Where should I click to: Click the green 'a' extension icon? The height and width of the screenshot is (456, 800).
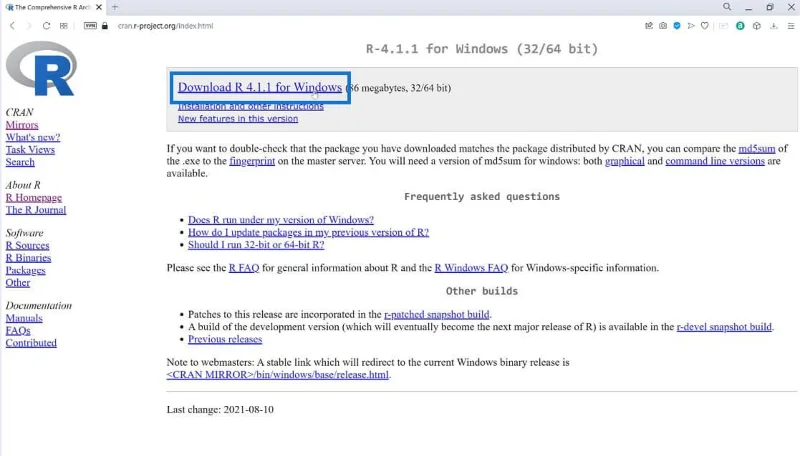pos(740,26)
